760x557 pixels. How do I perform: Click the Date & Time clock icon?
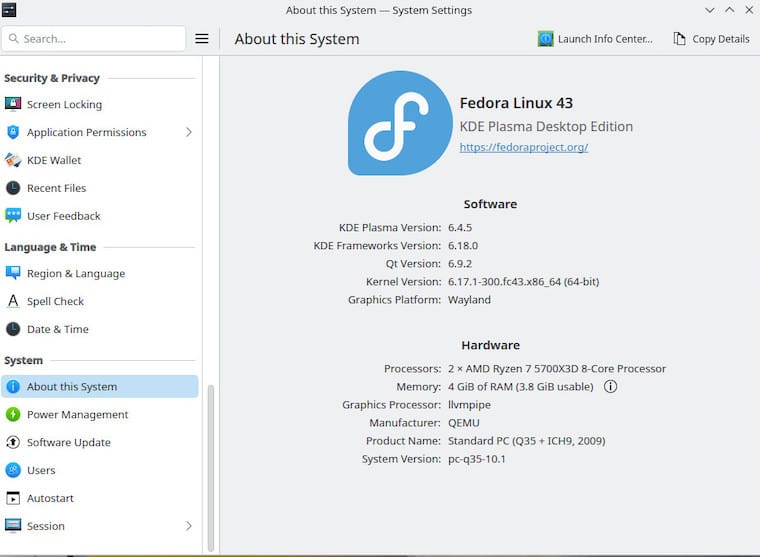coord(13,329)
